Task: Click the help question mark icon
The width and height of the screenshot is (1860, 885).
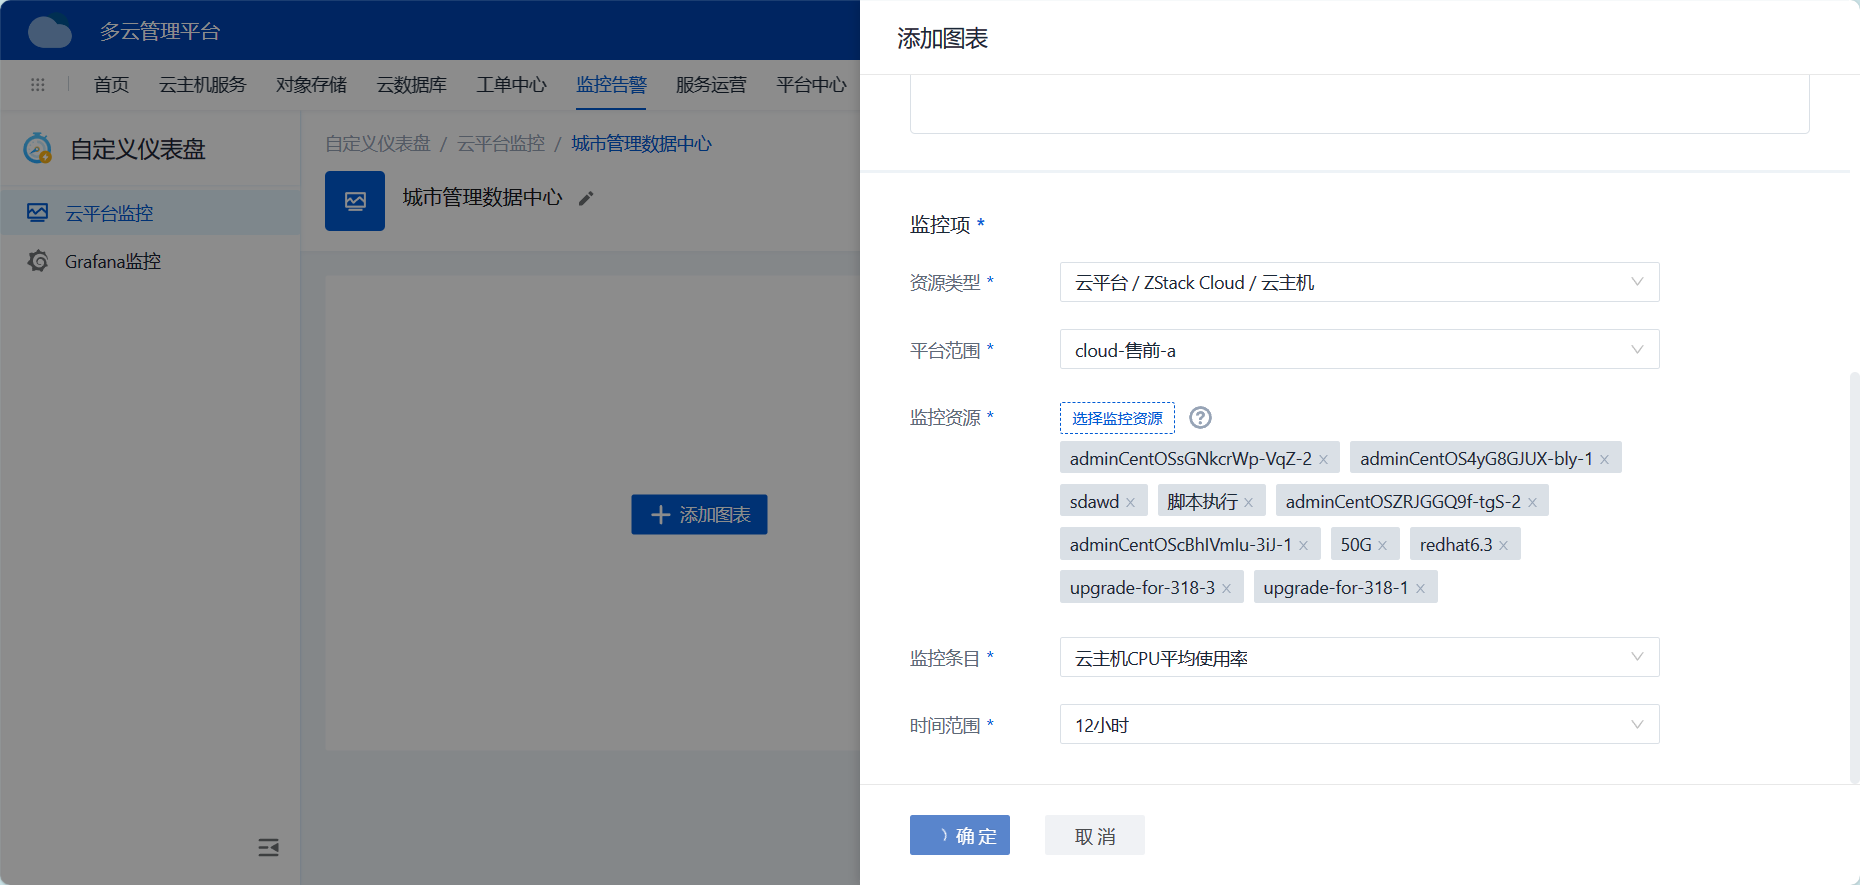Action: coord(1200,418)
